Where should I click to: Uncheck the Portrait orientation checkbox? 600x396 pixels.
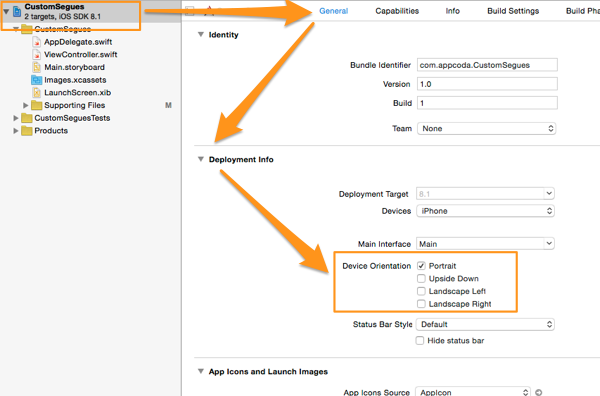click(421, 266)
